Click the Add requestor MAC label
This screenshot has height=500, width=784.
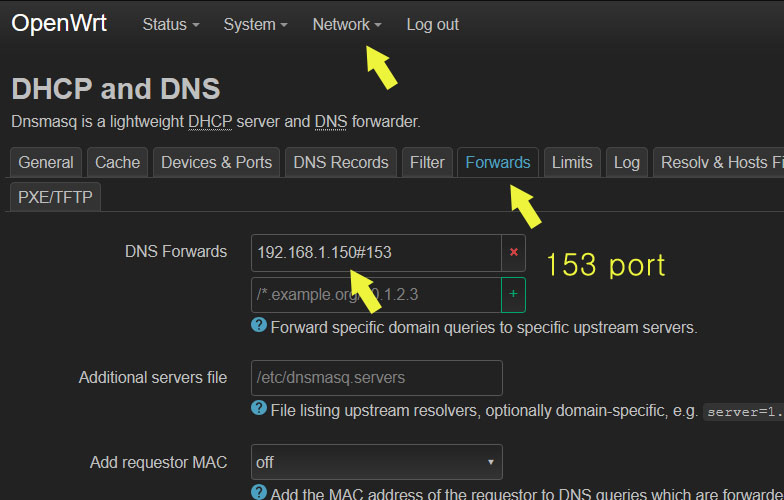point(158,462)
